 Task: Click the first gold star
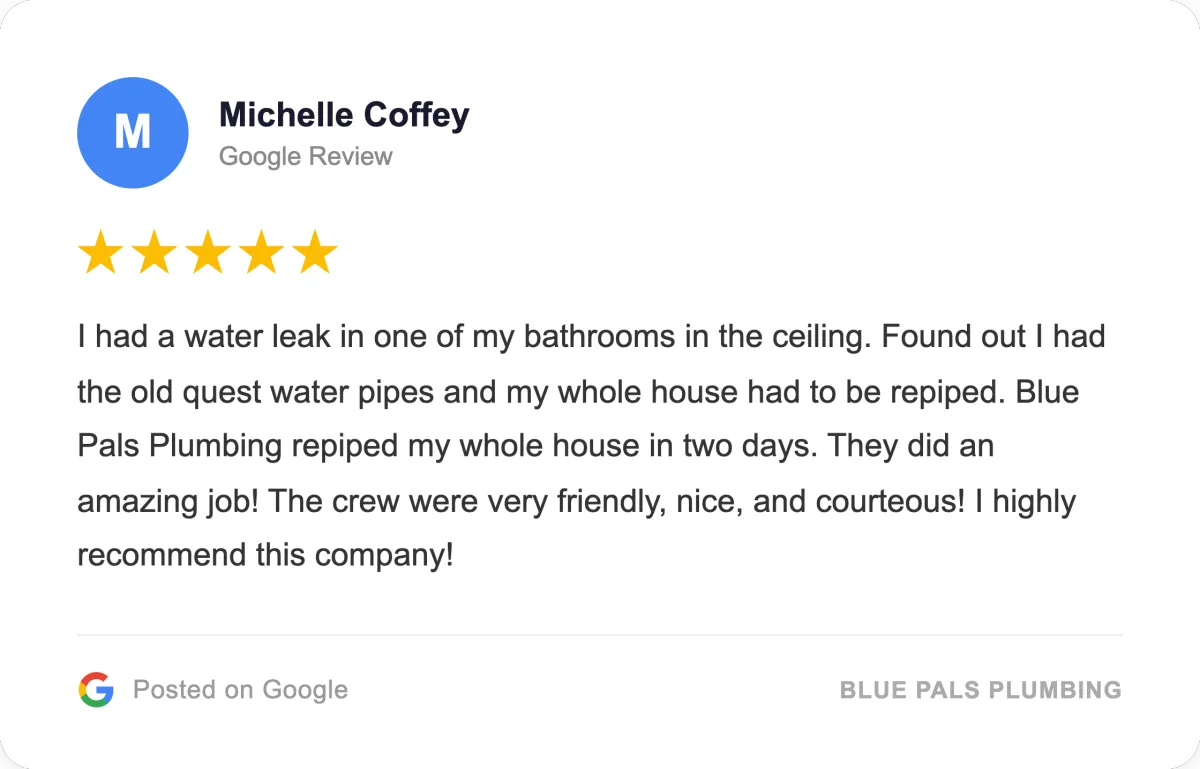pos(99,253)
